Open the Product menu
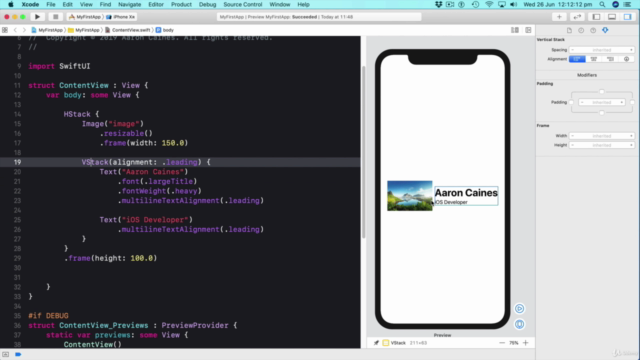Viewport: 640px width, 360px height. click(x=181, y=4)
